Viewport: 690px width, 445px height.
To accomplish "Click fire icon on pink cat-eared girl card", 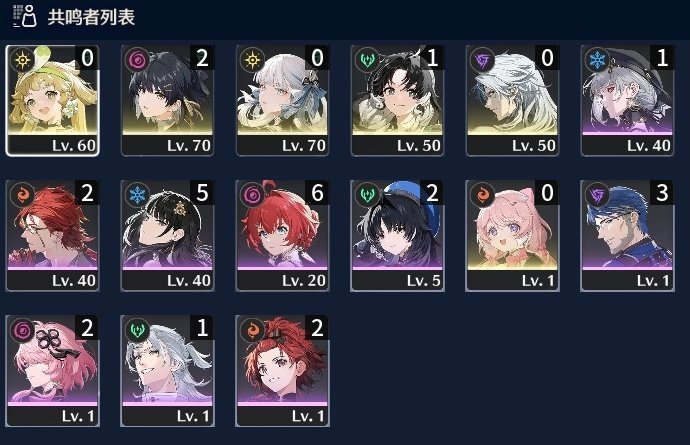I will pyautogui.click(x=482, y=195).
